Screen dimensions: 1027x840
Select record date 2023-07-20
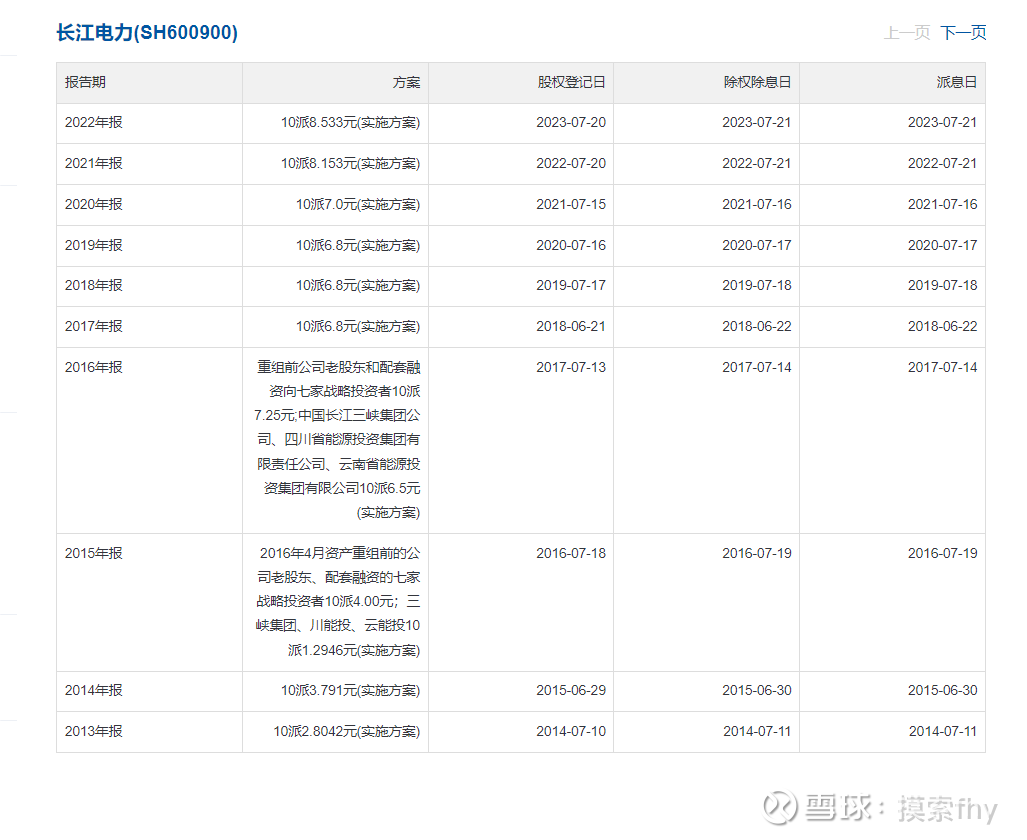point(571,123)
